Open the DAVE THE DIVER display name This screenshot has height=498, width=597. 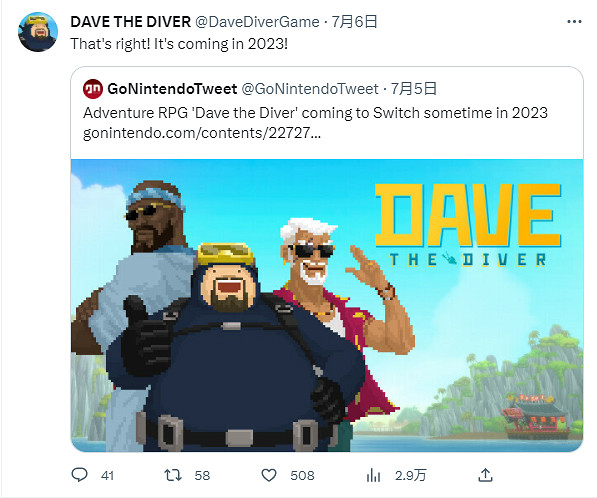click(x=131, y=22)
